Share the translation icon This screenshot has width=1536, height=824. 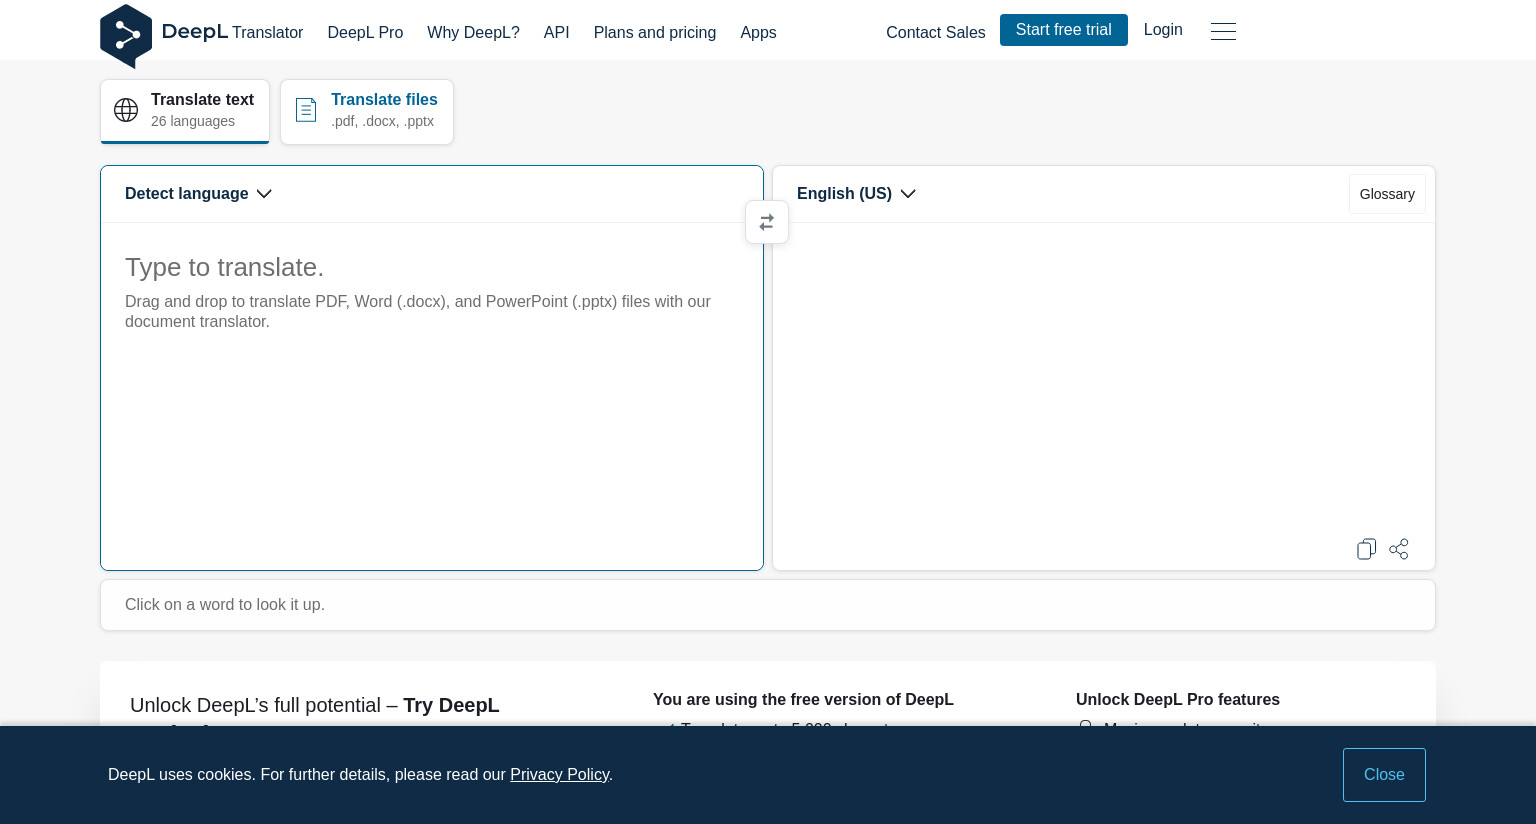click(1399, 549)
